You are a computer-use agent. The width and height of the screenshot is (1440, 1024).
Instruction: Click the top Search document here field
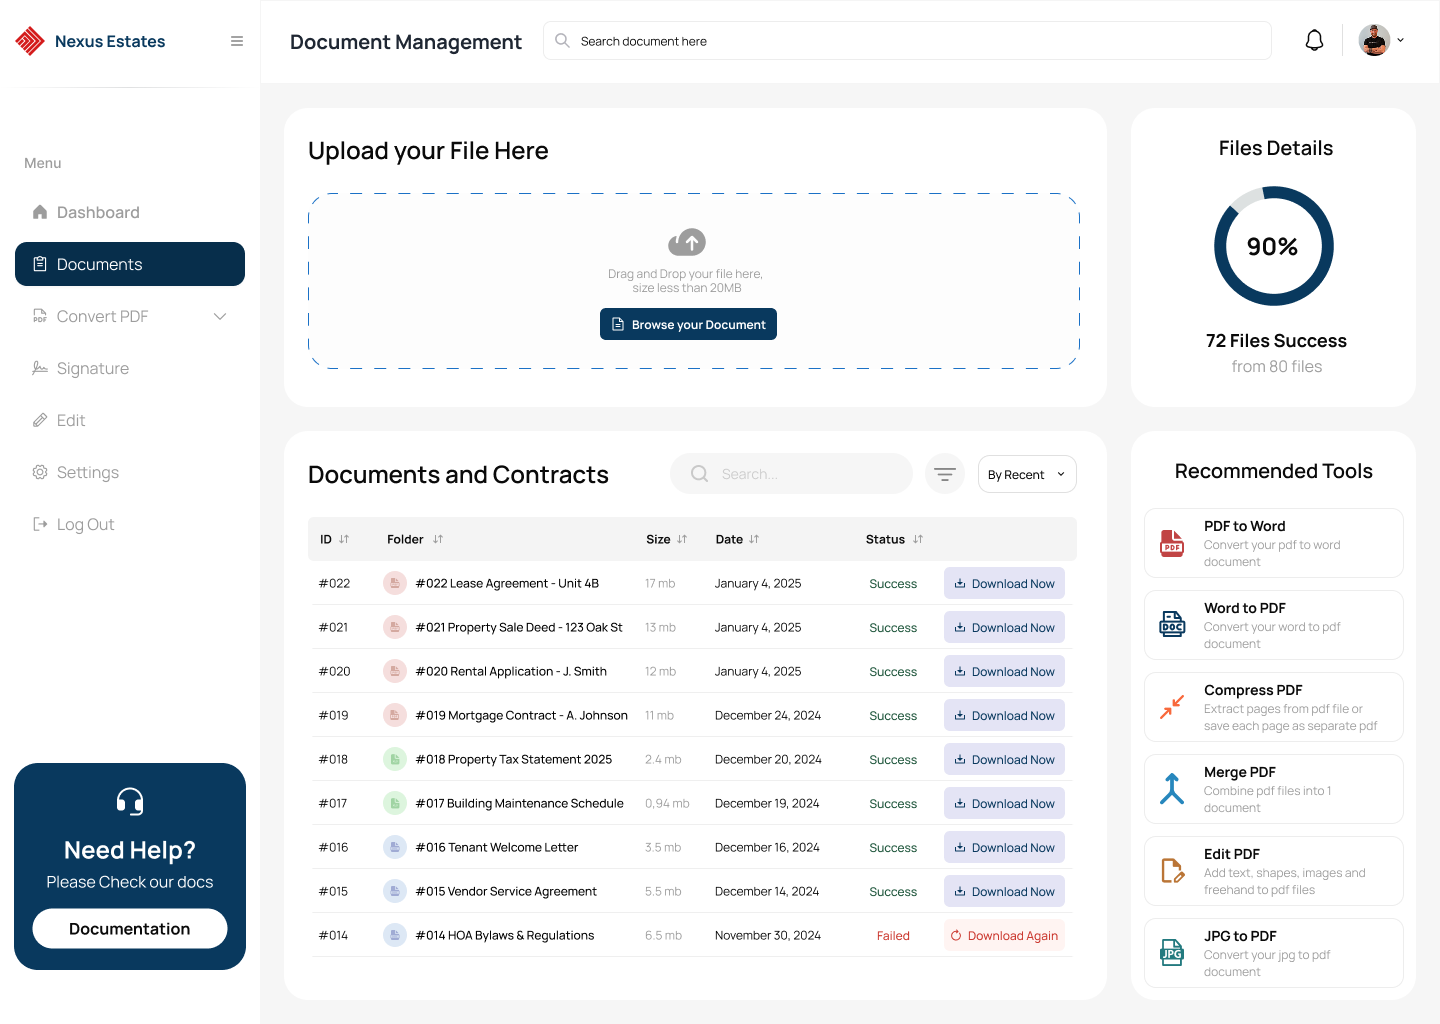coord(908,41)
